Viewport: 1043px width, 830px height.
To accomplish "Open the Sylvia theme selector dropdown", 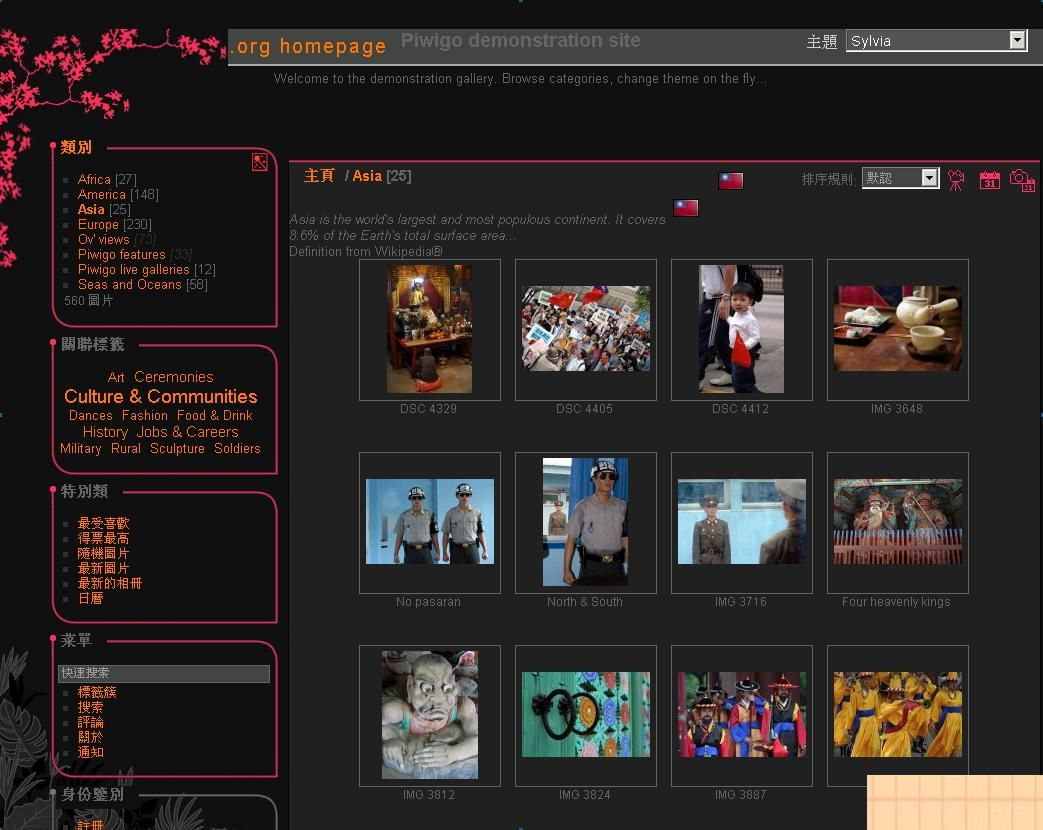I will [936, 40].
